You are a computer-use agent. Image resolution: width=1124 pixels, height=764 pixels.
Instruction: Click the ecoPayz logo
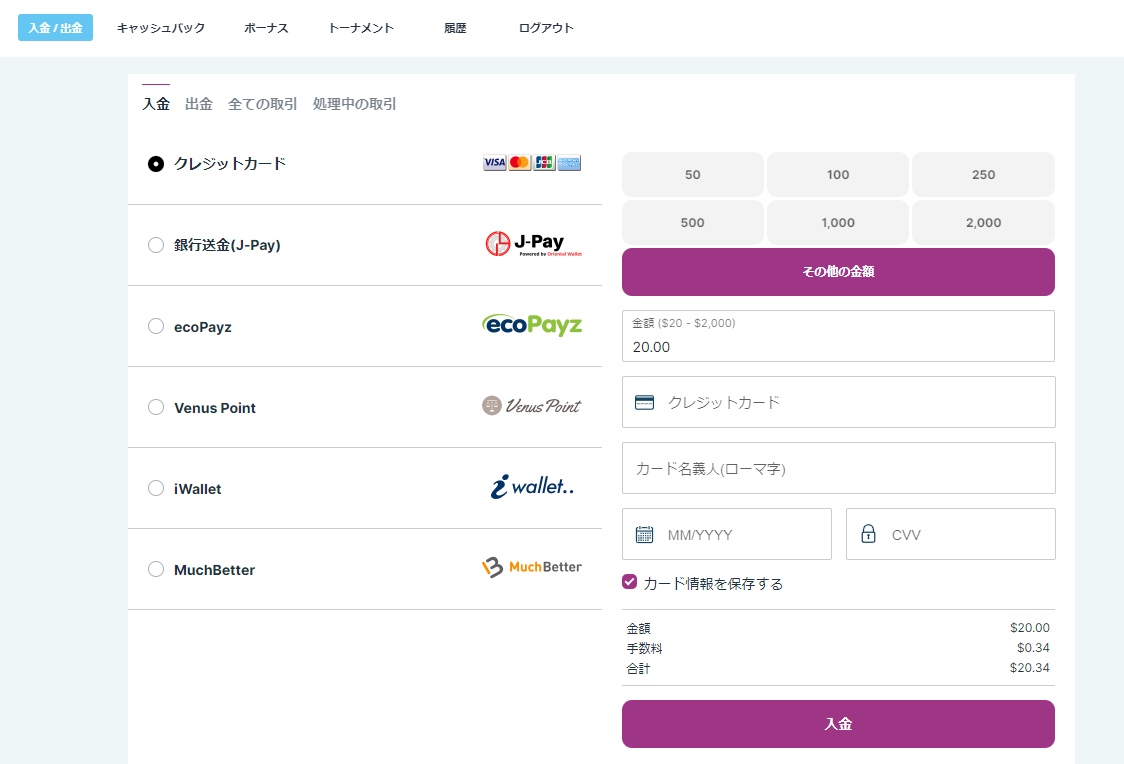point(531,325)
